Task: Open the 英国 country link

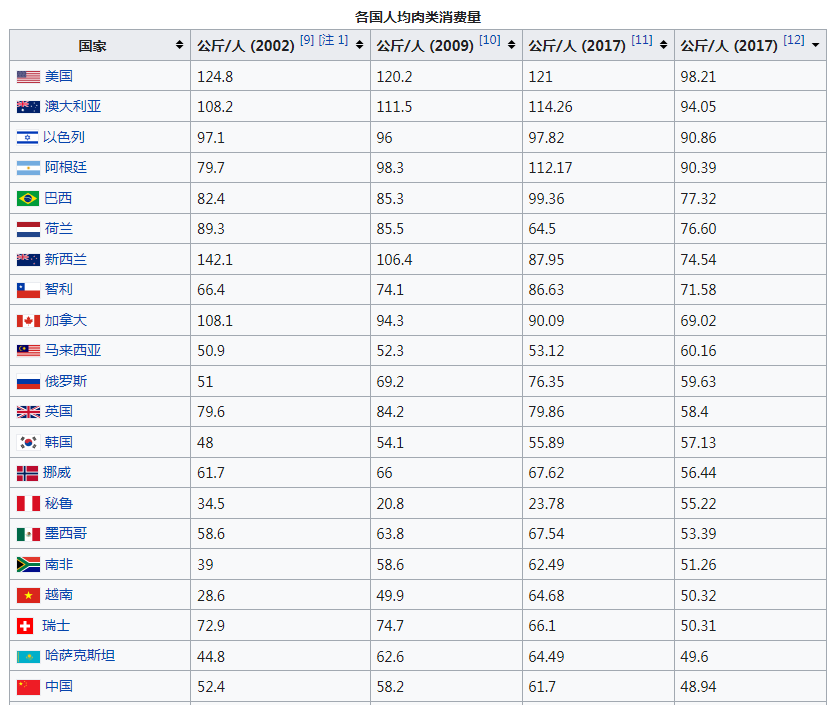Action: [59, 411]
